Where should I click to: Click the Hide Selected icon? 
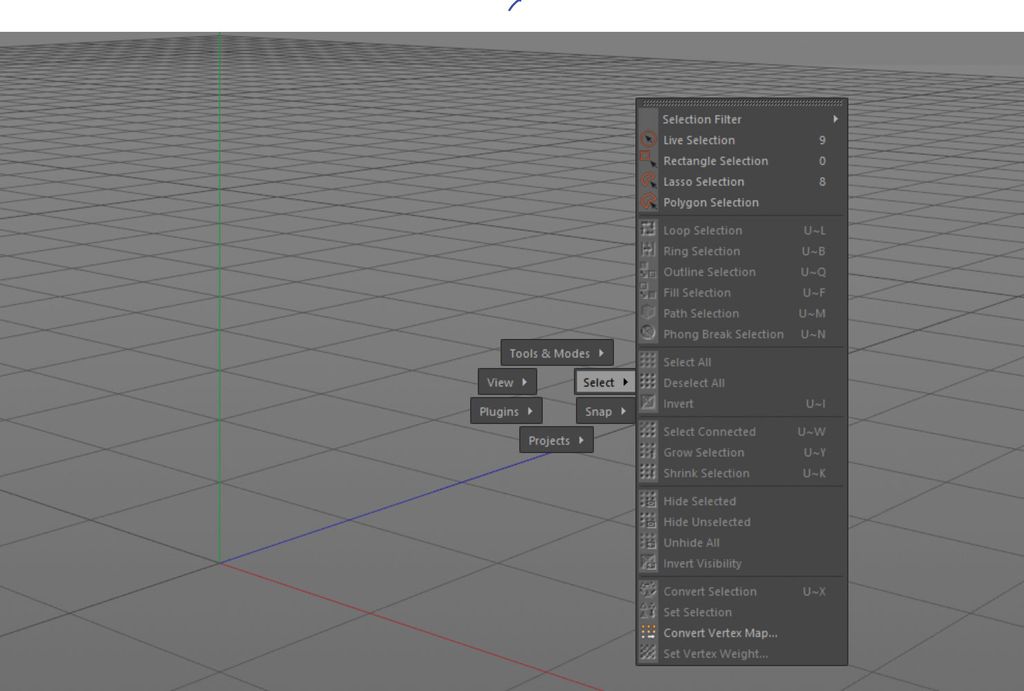click(648, 501)
